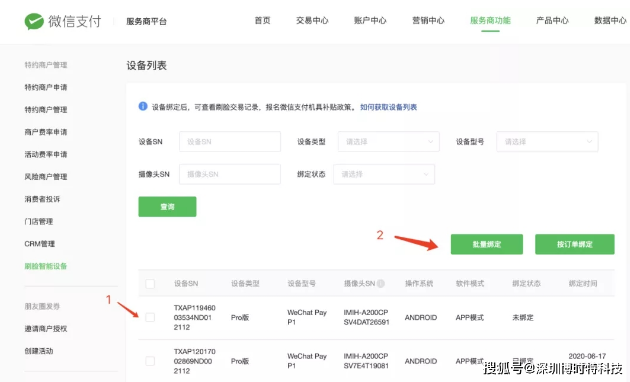Viewport: 630px width, 382px height.
Task: Click 未绑定 status in first device row
Action: (523, 318)
